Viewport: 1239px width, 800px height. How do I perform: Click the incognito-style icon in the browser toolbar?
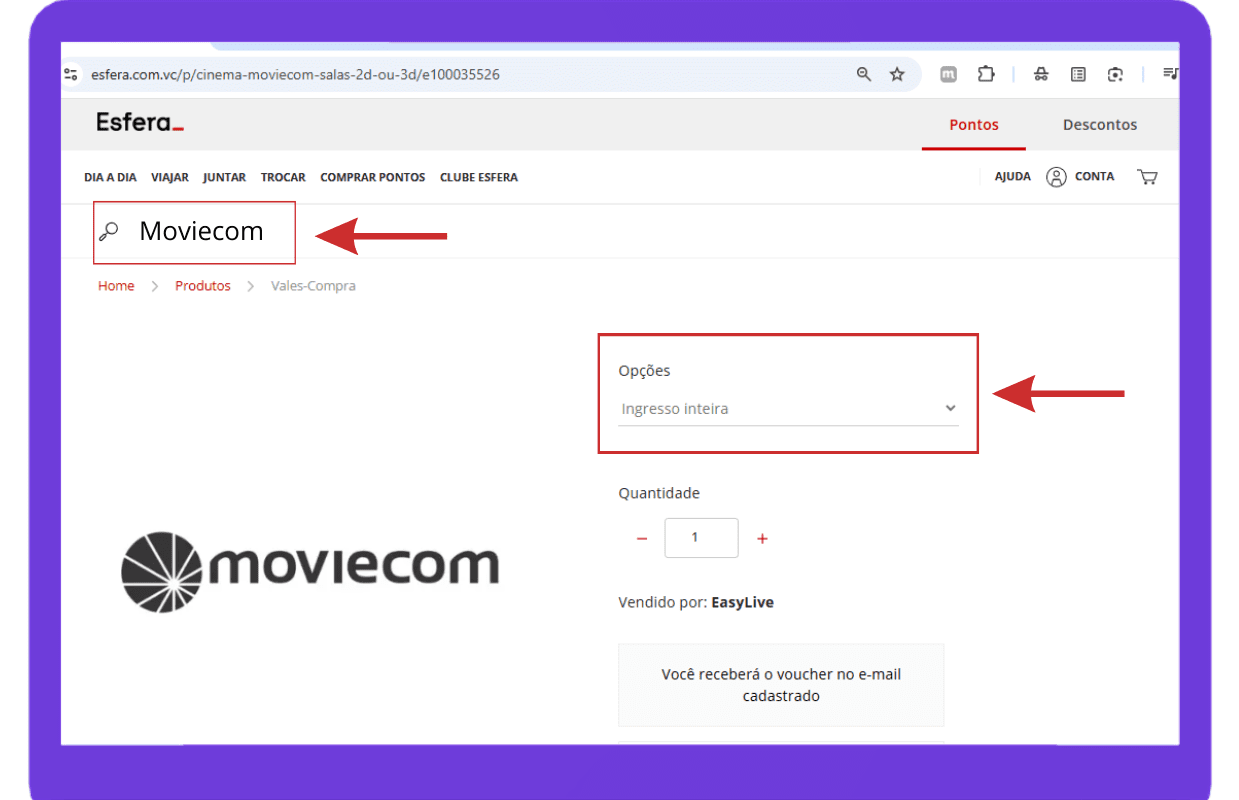(1041, 74)
